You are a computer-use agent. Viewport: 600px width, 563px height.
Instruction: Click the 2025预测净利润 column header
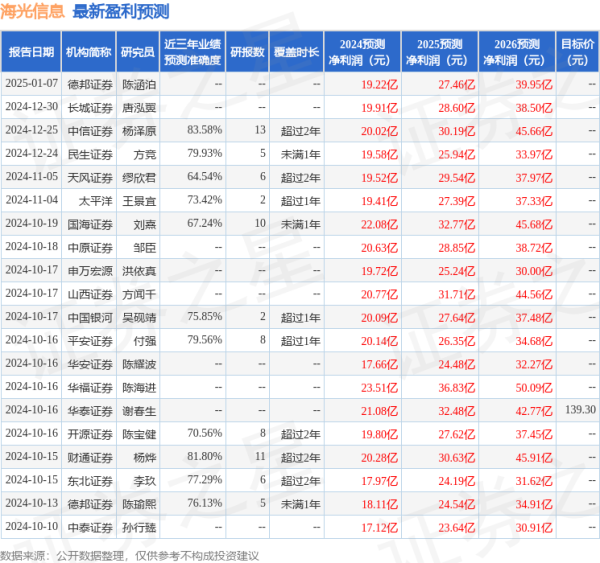pyautogui.click(x=440, y=52)
